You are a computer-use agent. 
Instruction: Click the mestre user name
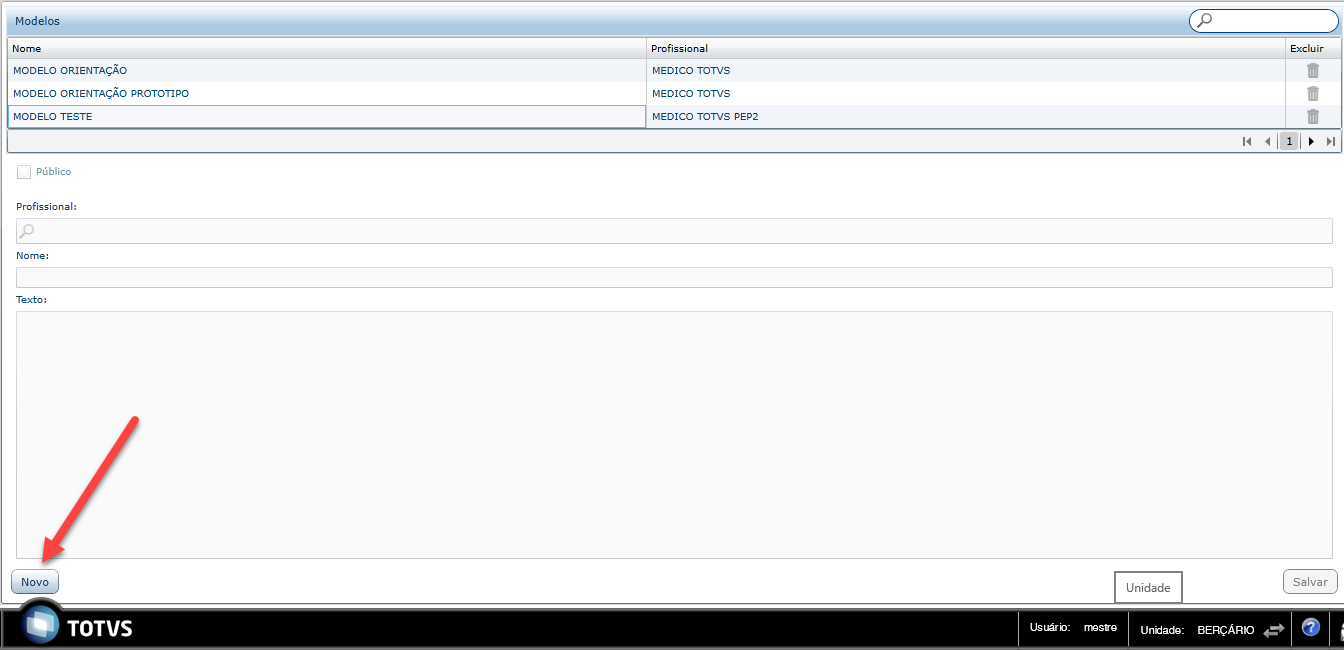tap(1100, 628)
